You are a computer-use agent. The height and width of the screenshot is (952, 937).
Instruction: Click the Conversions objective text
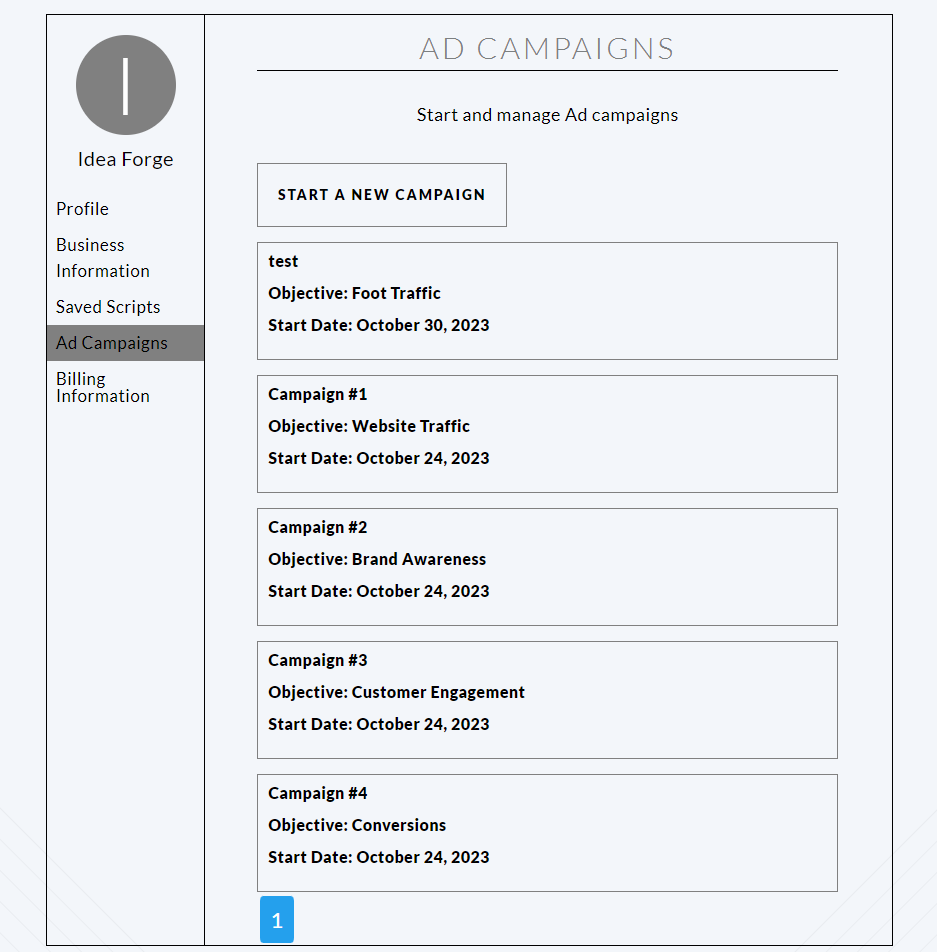click(x=399, y=825)
